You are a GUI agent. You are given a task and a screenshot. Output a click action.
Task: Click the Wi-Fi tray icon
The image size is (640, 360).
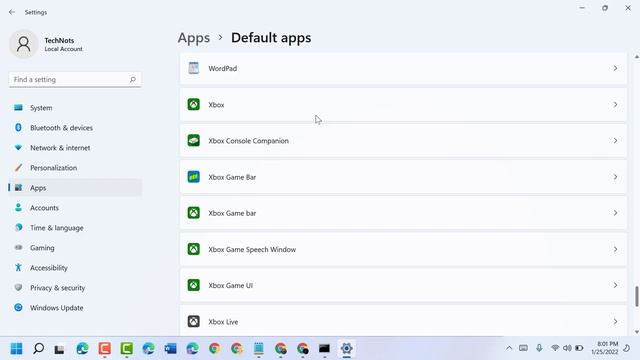click(x=555, y=348)
